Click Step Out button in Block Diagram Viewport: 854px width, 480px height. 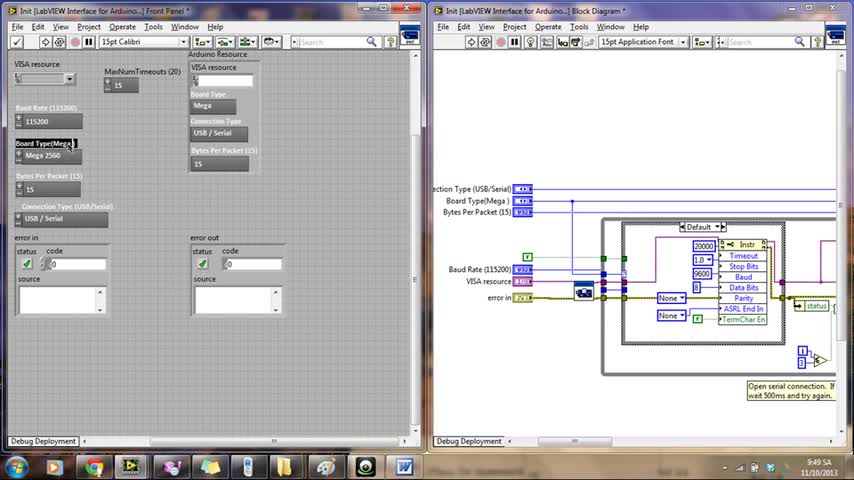coord(589,42)
